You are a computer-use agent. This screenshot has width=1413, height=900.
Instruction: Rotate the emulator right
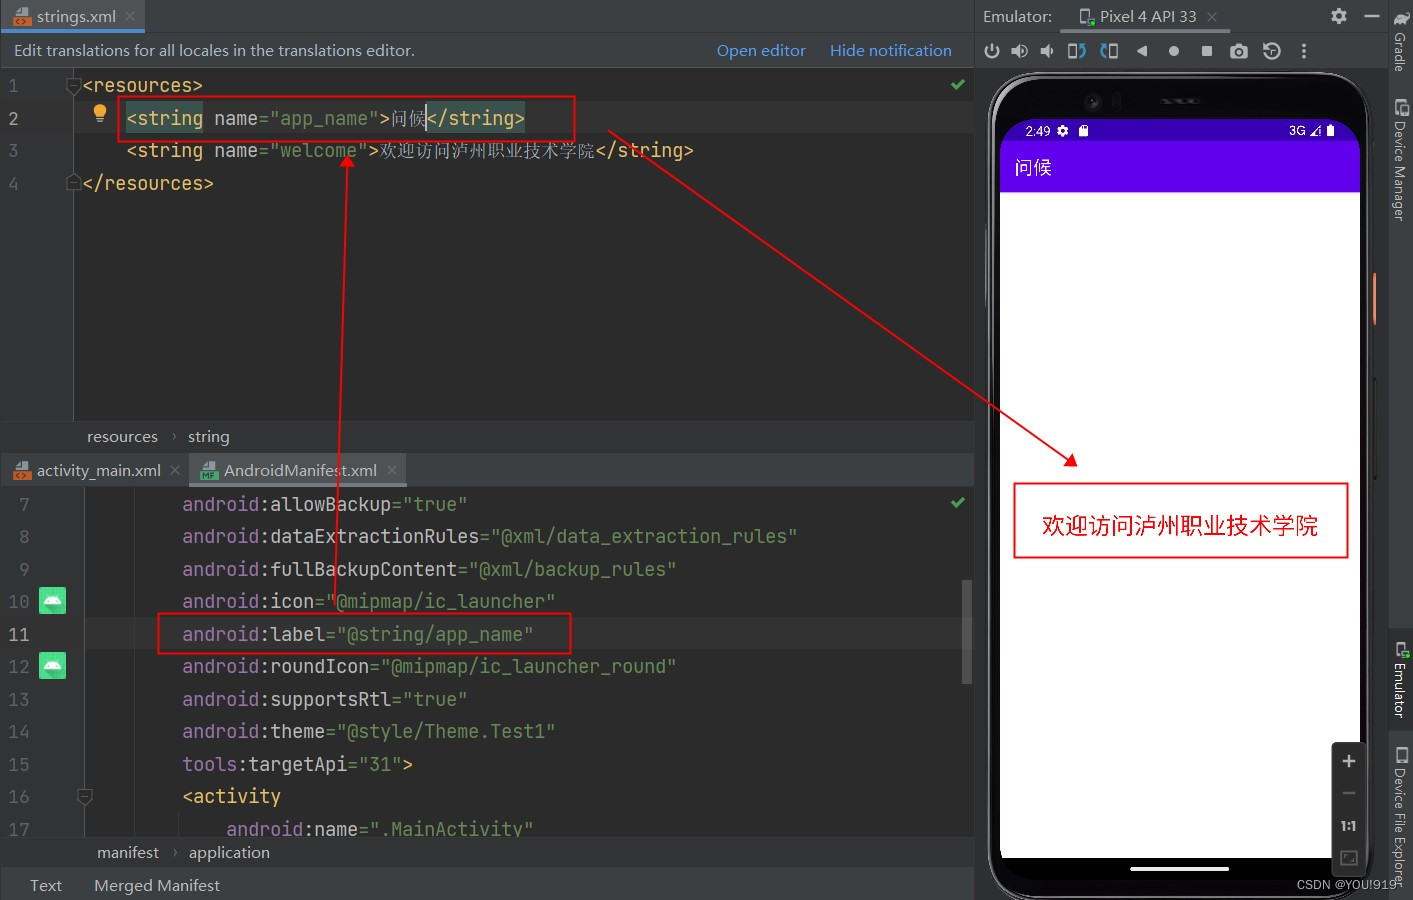pos(1109,51)
